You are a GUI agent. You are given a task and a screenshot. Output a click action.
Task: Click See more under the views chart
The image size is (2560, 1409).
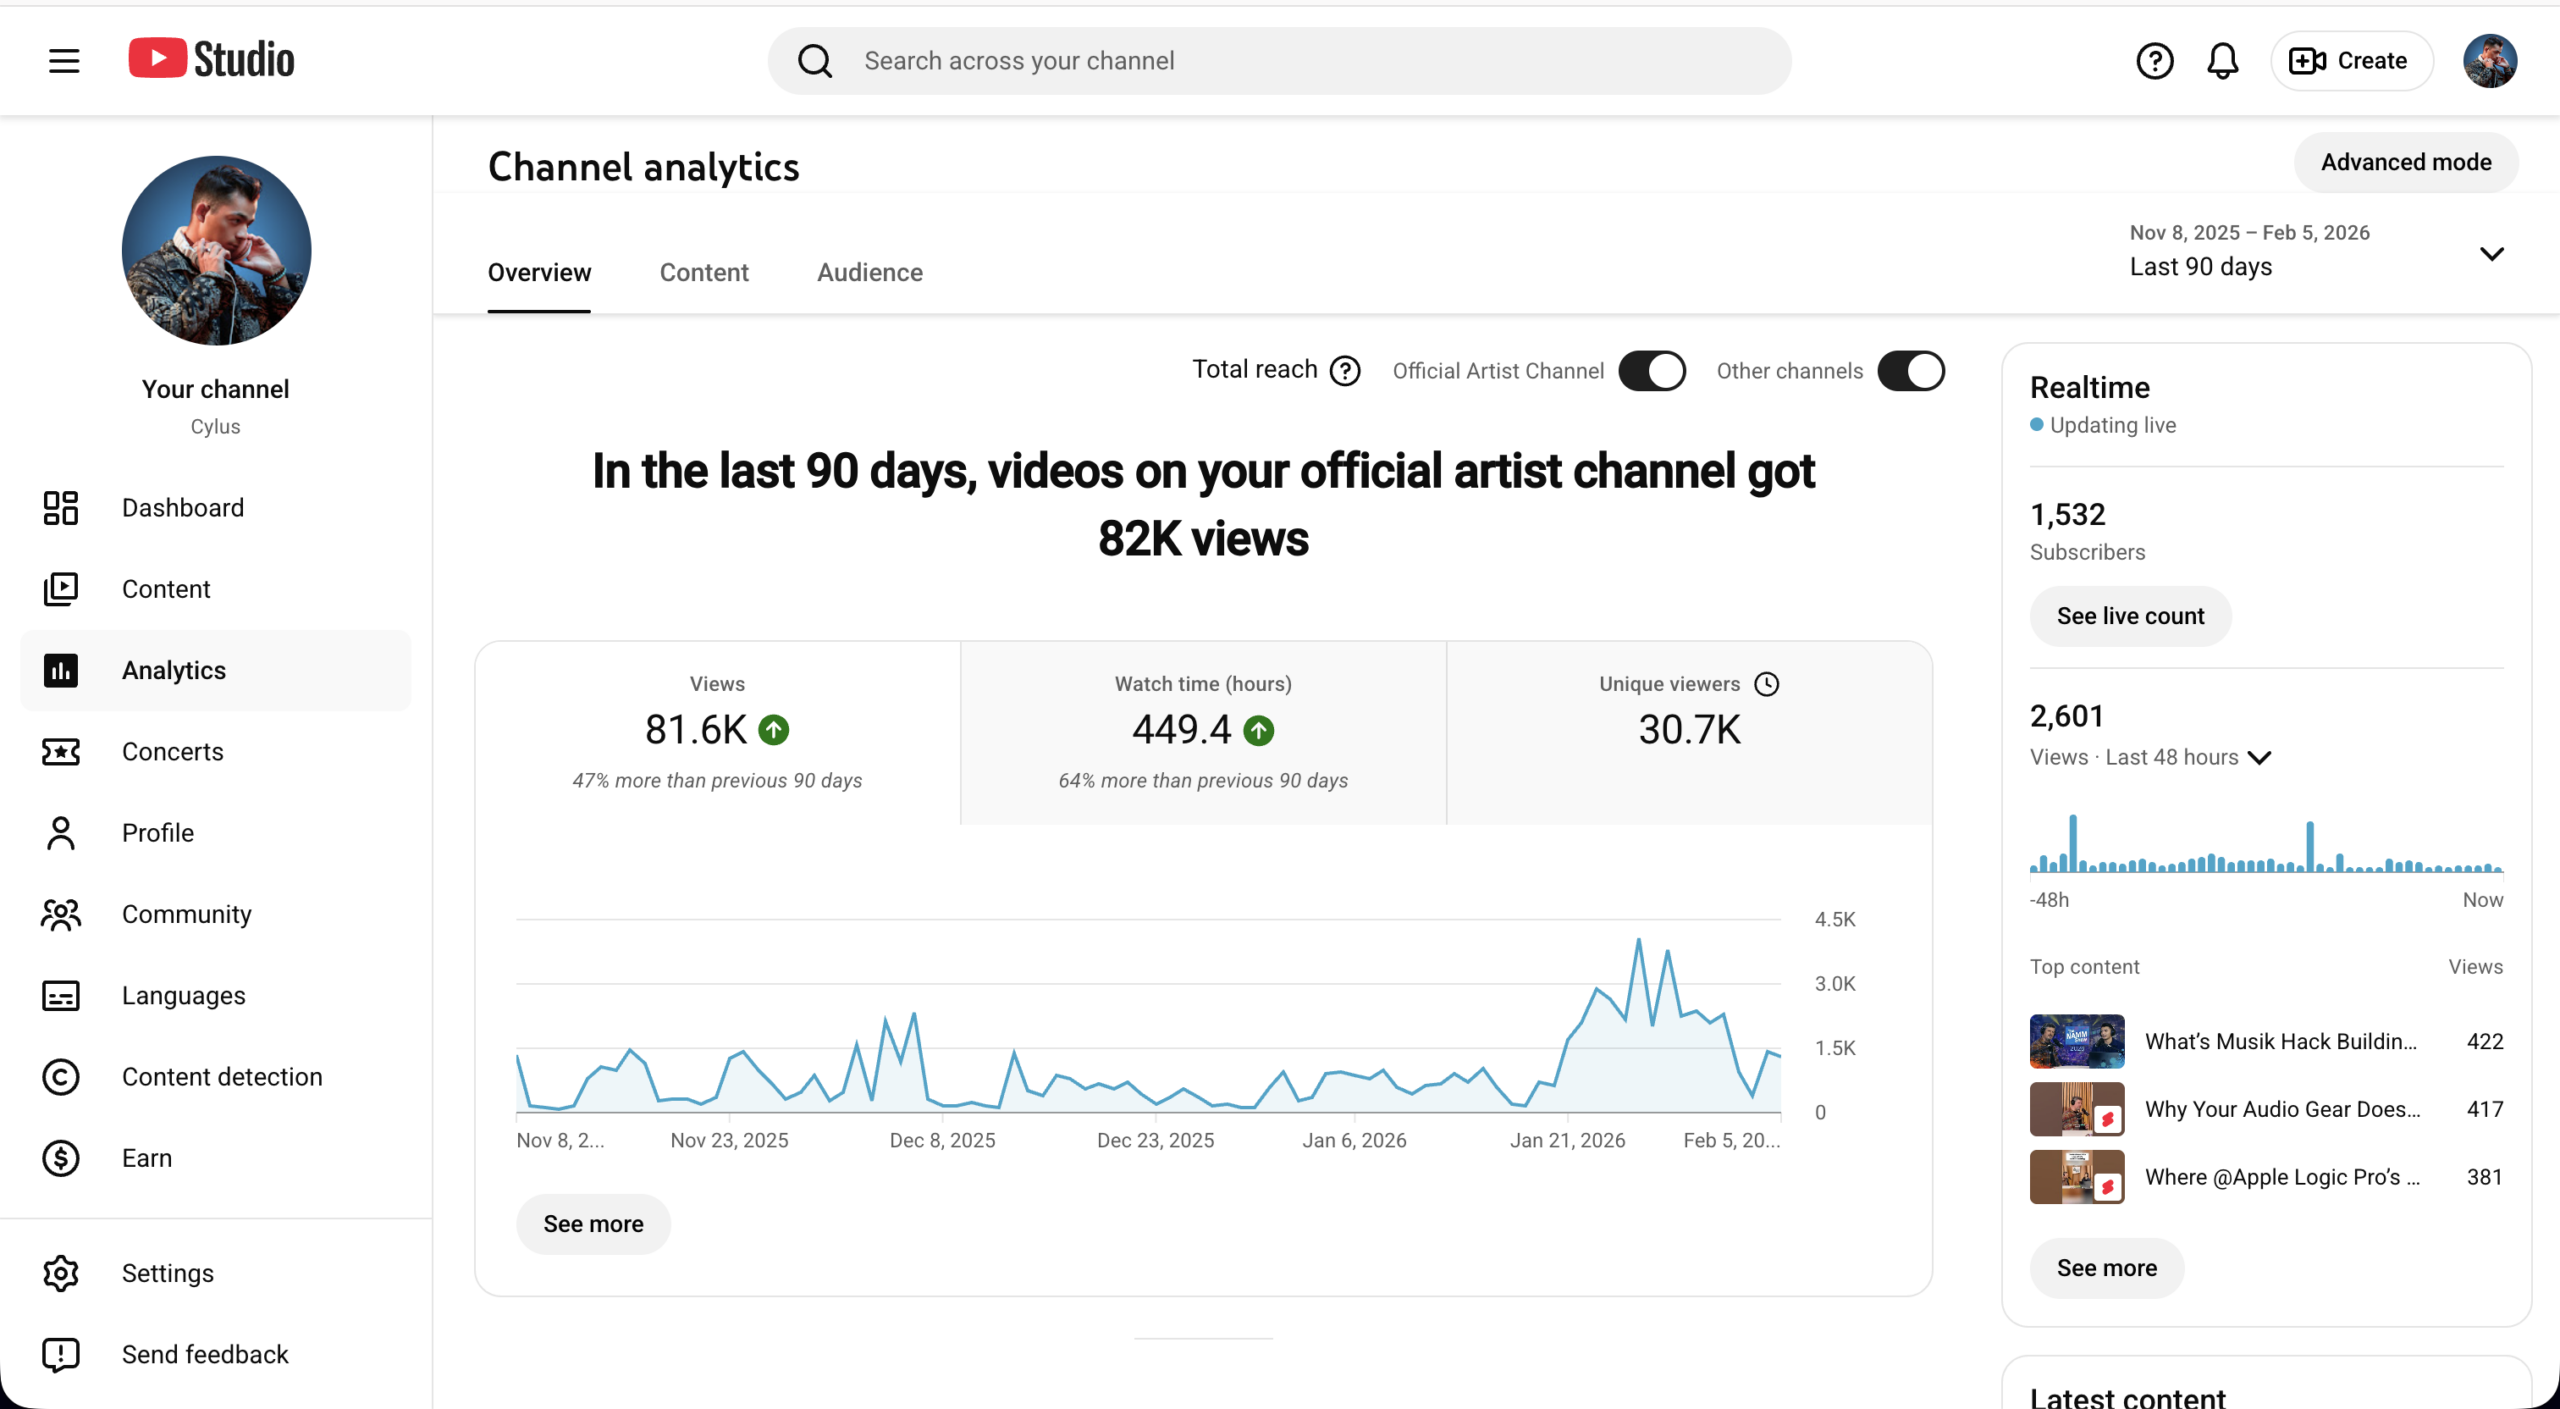593,1224
